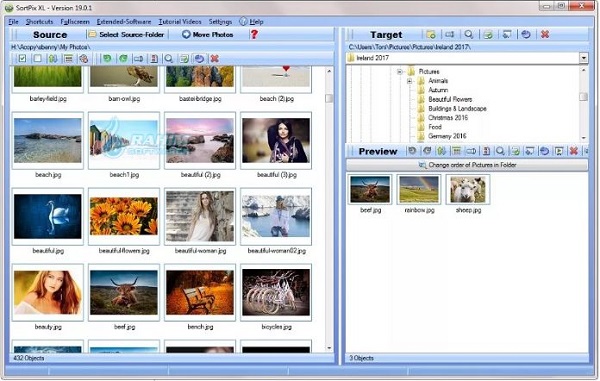Click the beauty.jpg file name label
600x381 pixels.
coord(48,327)
